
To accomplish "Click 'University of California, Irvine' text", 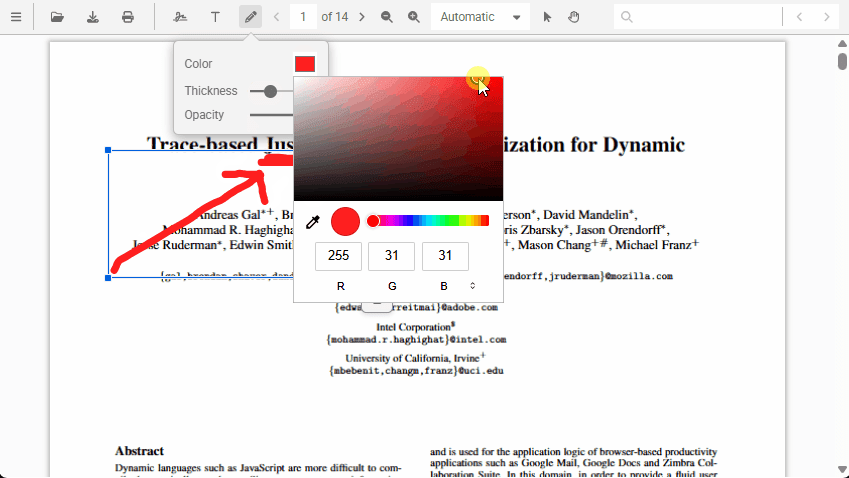I will click(415, 358).
